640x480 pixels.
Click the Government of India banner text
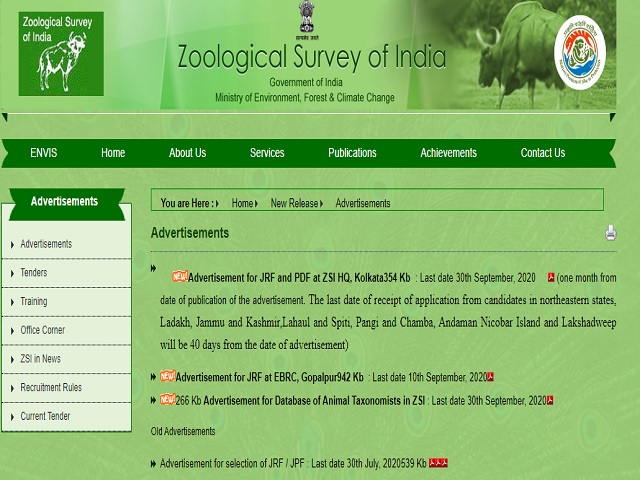[306, 82]
